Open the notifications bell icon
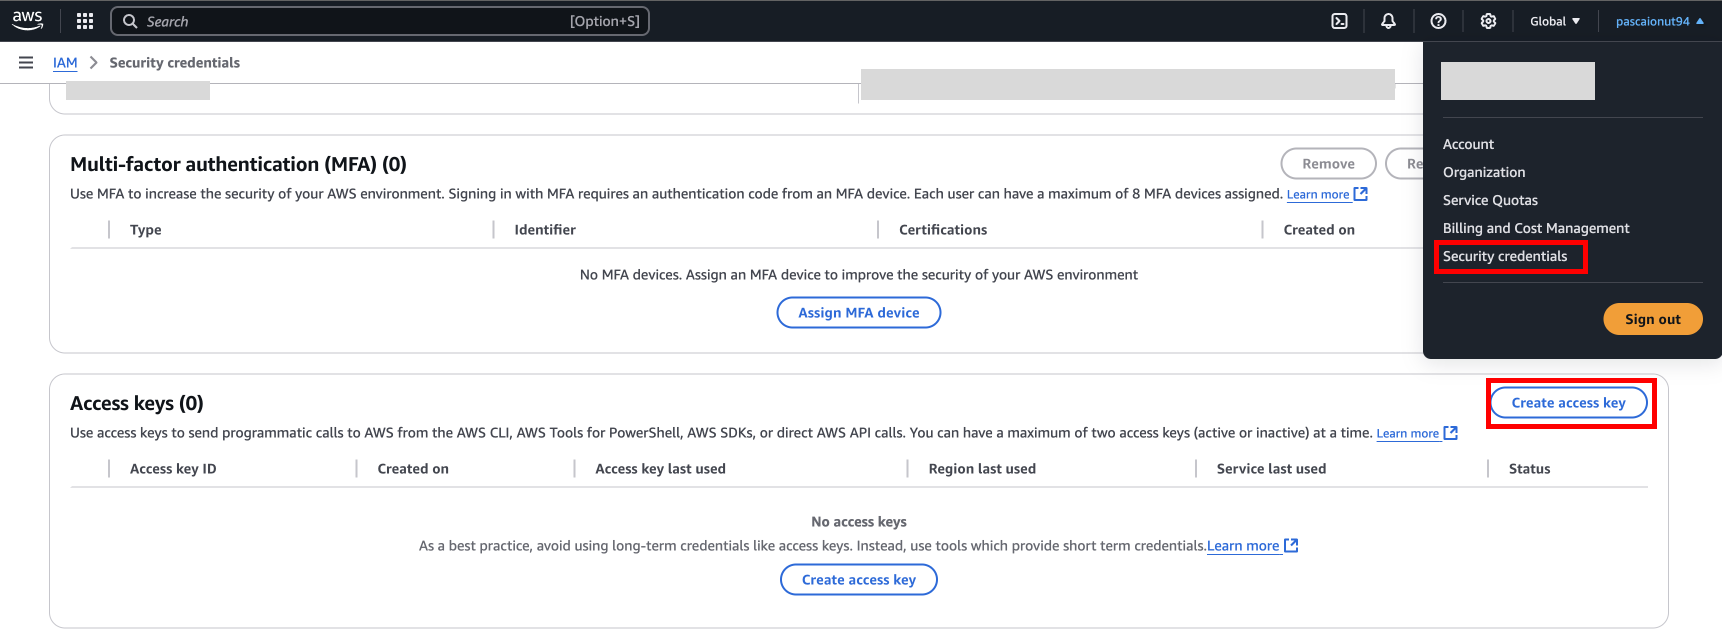Image resolution: width=1722 pixels, height=629 pixels. pos(1388,21)
